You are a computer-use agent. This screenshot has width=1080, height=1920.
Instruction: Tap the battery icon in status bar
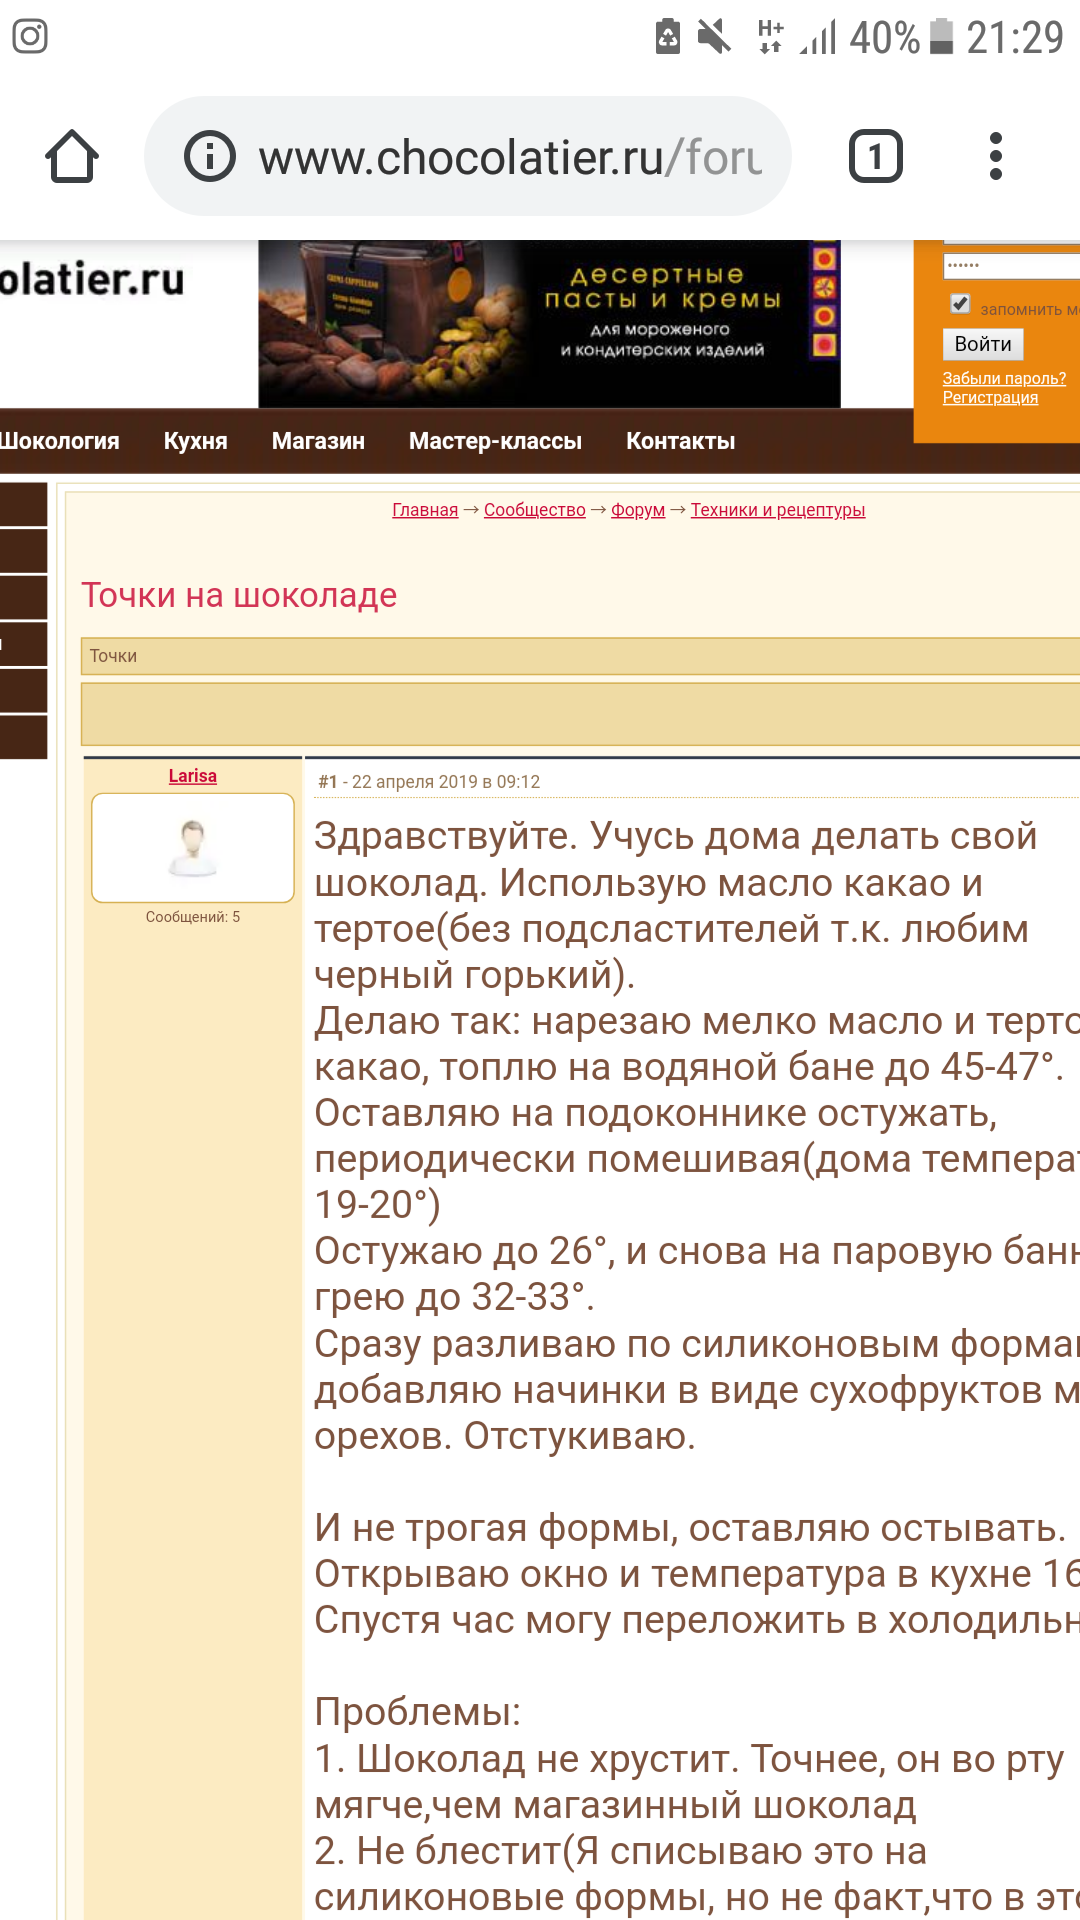click(x=941, y=37)
